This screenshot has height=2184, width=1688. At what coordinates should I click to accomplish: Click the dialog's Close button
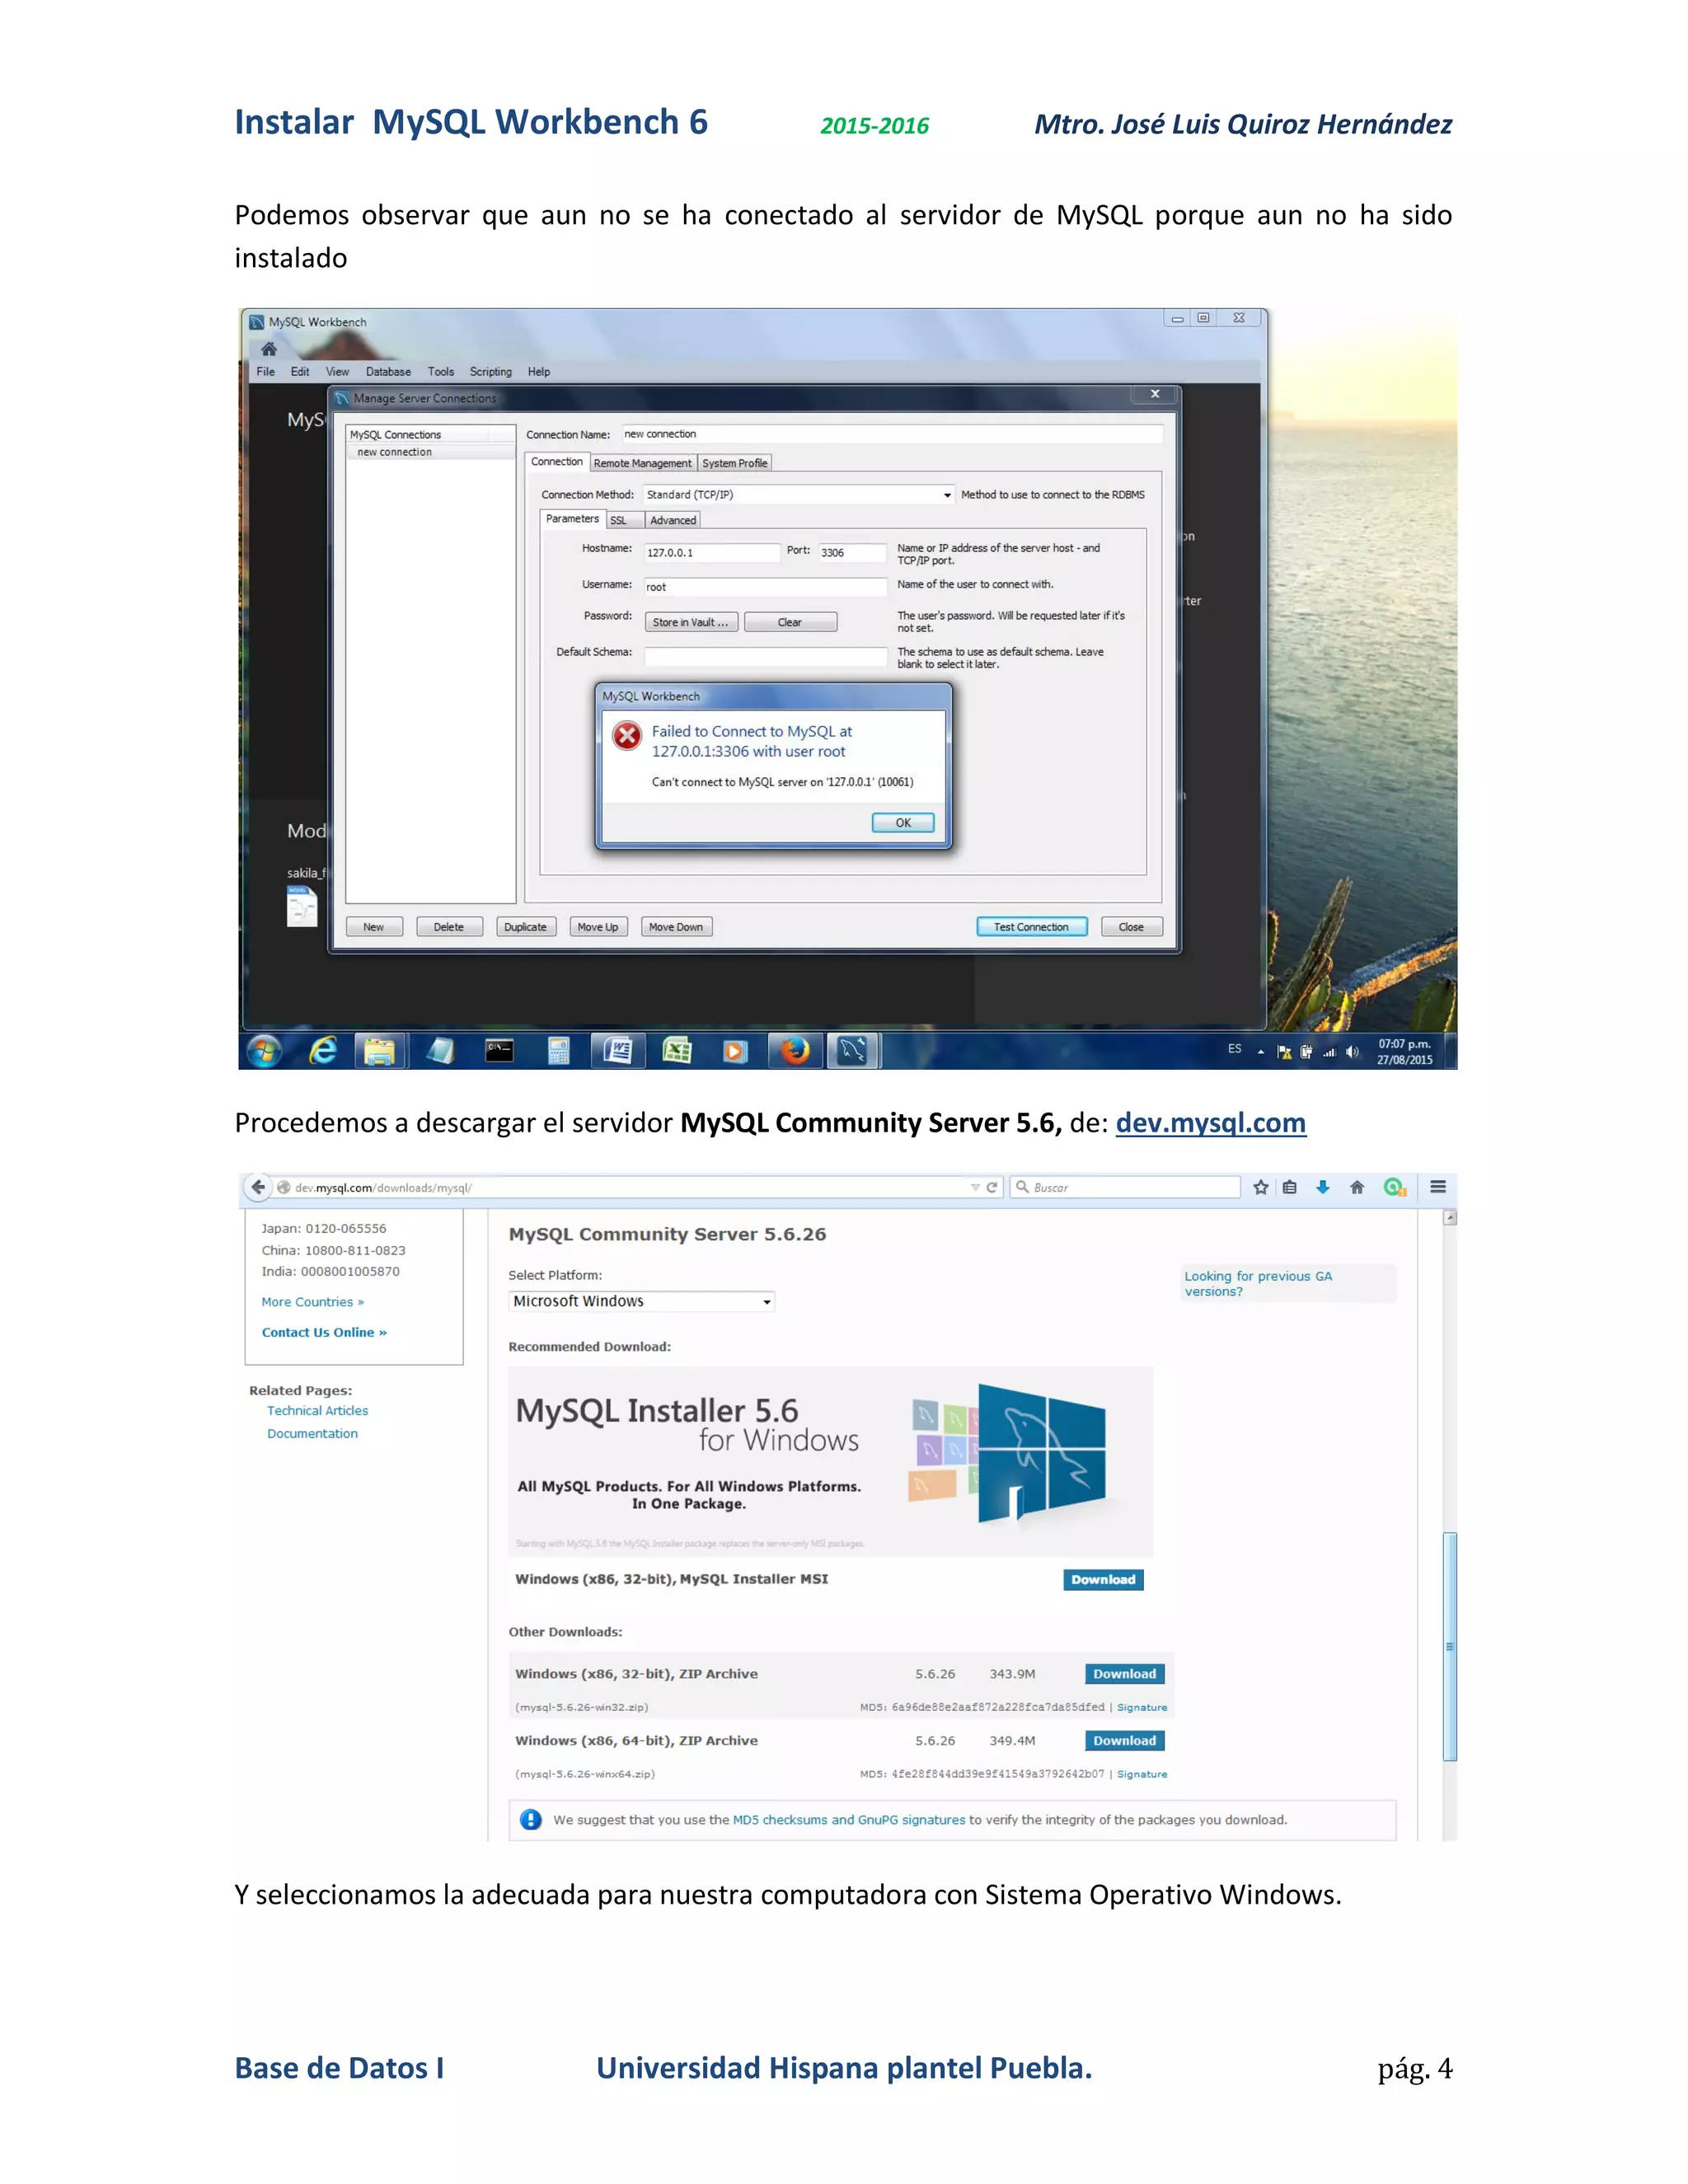click(1132, 927)
